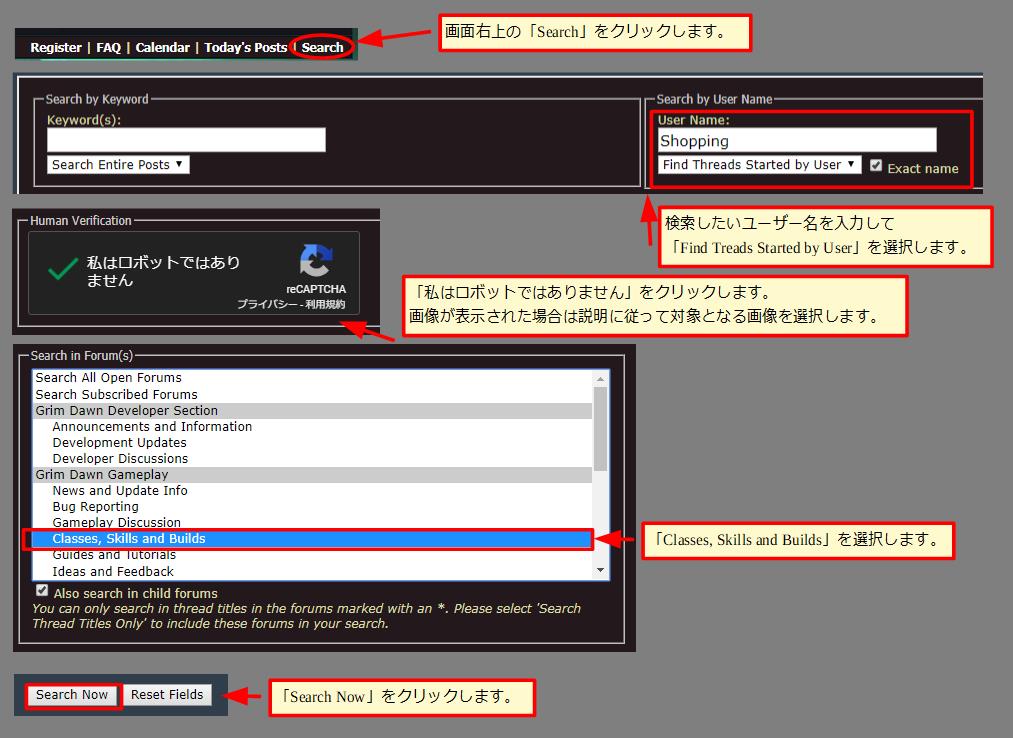Click the User Name input field

coord(796,141)
